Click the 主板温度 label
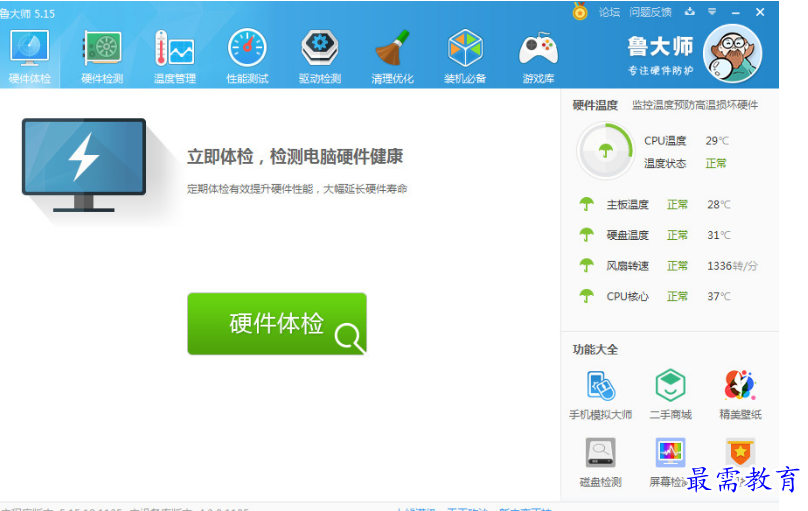Viewport: 808px width, 511px height. (x=627, y=205)
